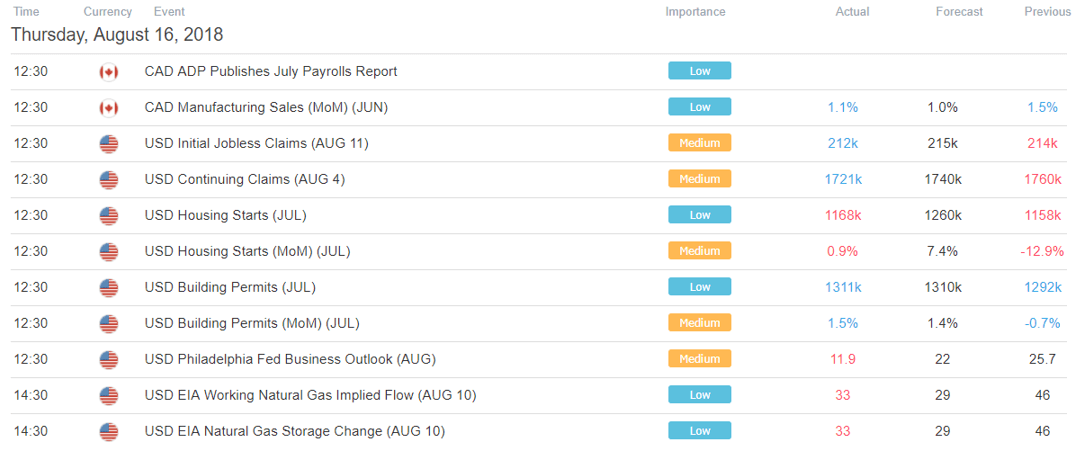
Task: Click US flag next to Initial Jobless Claims
Action: (109, 144)
